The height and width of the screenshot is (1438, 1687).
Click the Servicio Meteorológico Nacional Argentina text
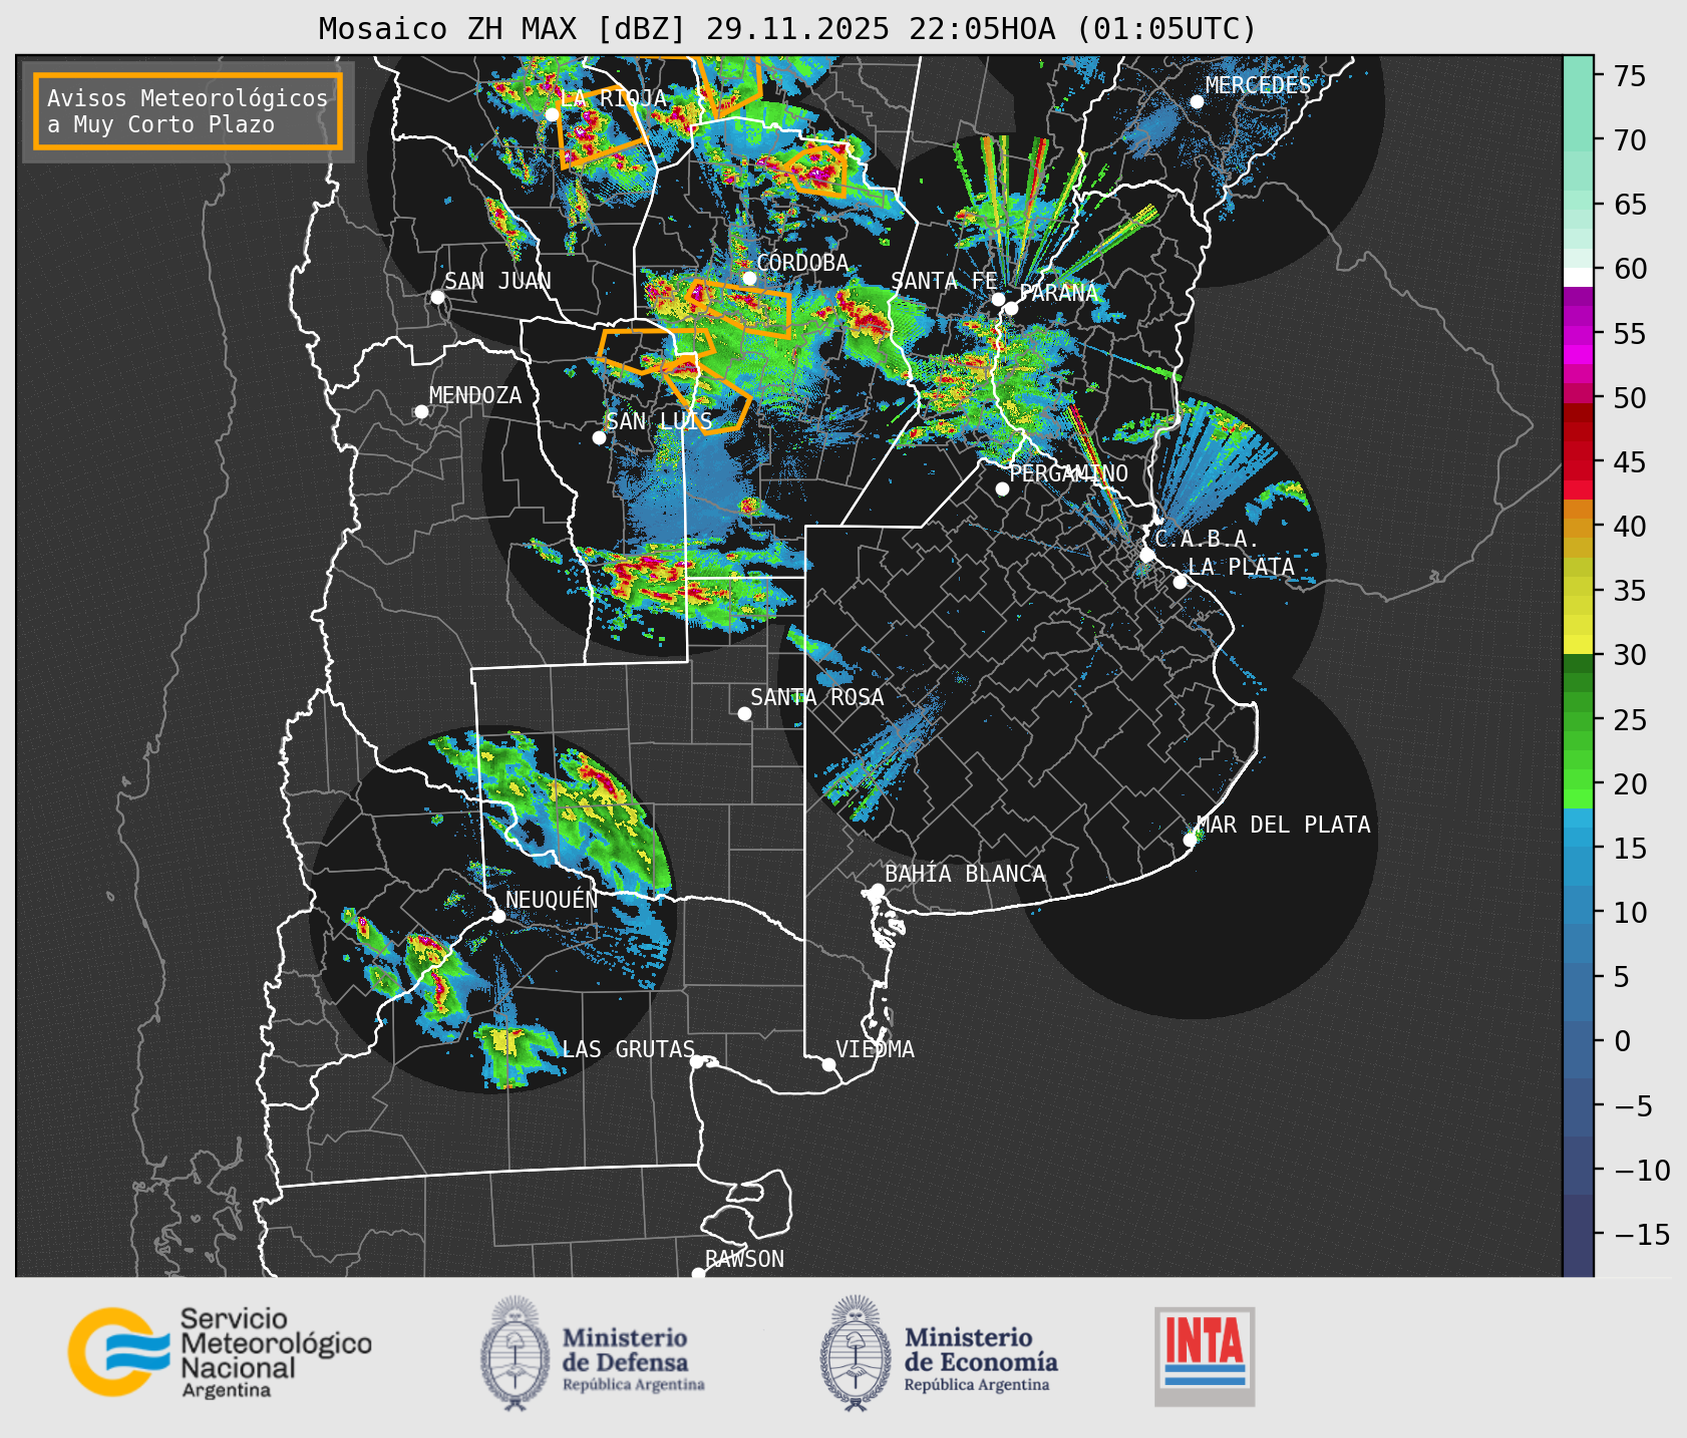click(276, 1352)
